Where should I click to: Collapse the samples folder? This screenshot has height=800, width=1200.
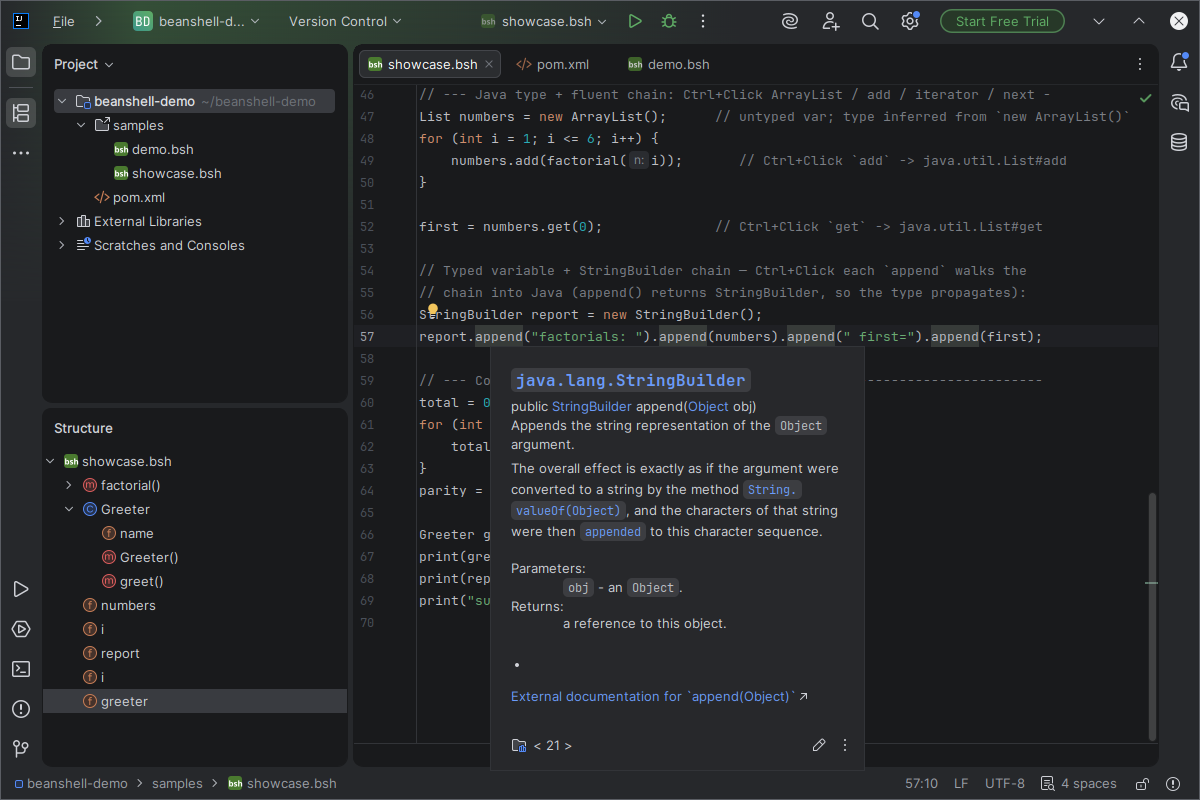pyautogui.click(x=82, y=125)
